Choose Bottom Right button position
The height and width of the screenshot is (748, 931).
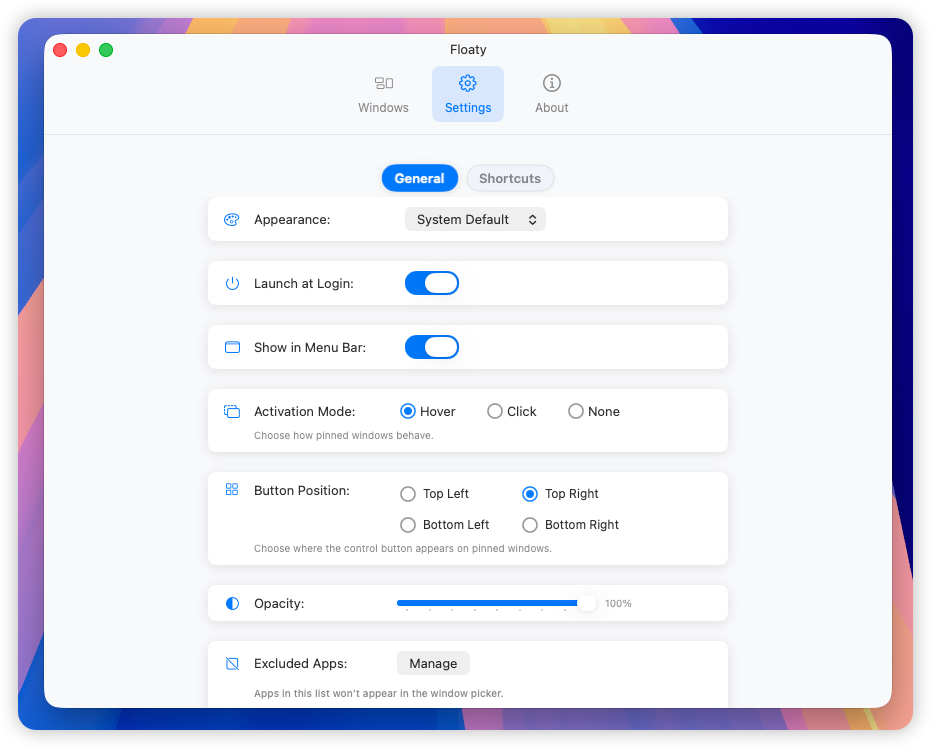point(570,525)
